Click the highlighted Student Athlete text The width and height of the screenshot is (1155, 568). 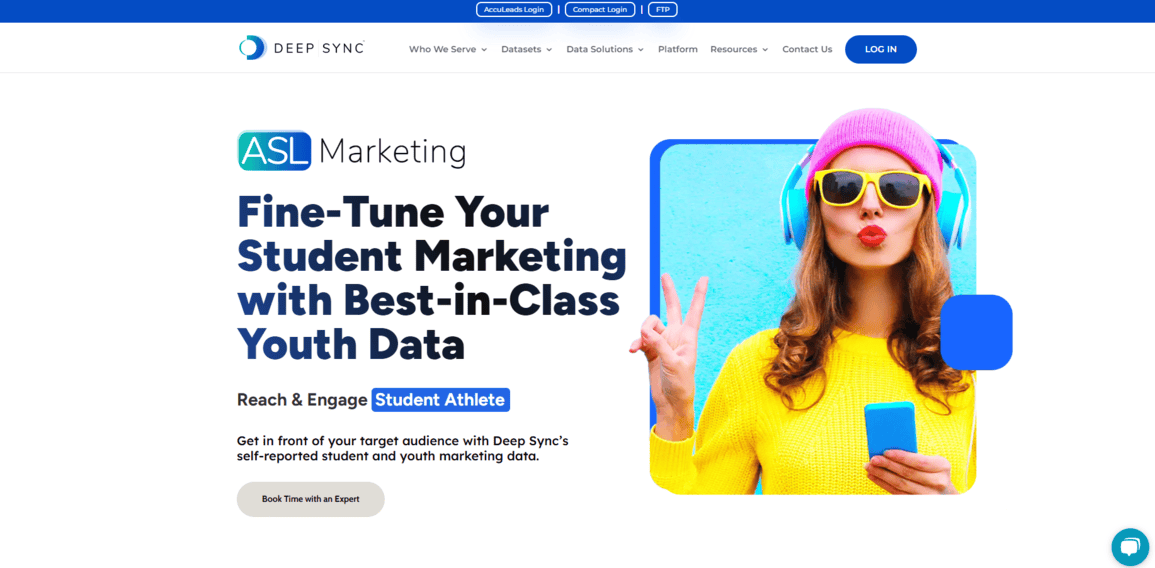(440, 400)
